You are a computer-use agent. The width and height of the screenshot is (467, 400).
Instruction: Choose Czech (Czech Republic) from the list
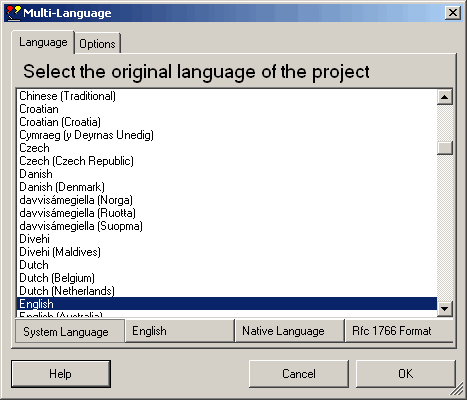[227, 161]
